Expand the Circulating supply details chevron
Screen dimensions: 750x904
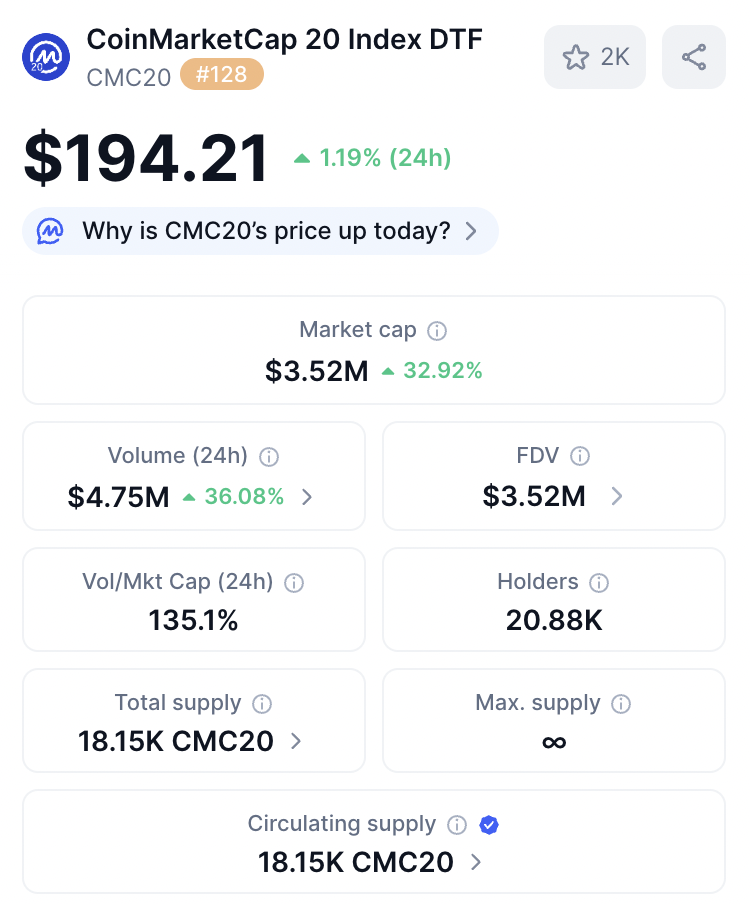pyautogui.click(x=476, y=862)
